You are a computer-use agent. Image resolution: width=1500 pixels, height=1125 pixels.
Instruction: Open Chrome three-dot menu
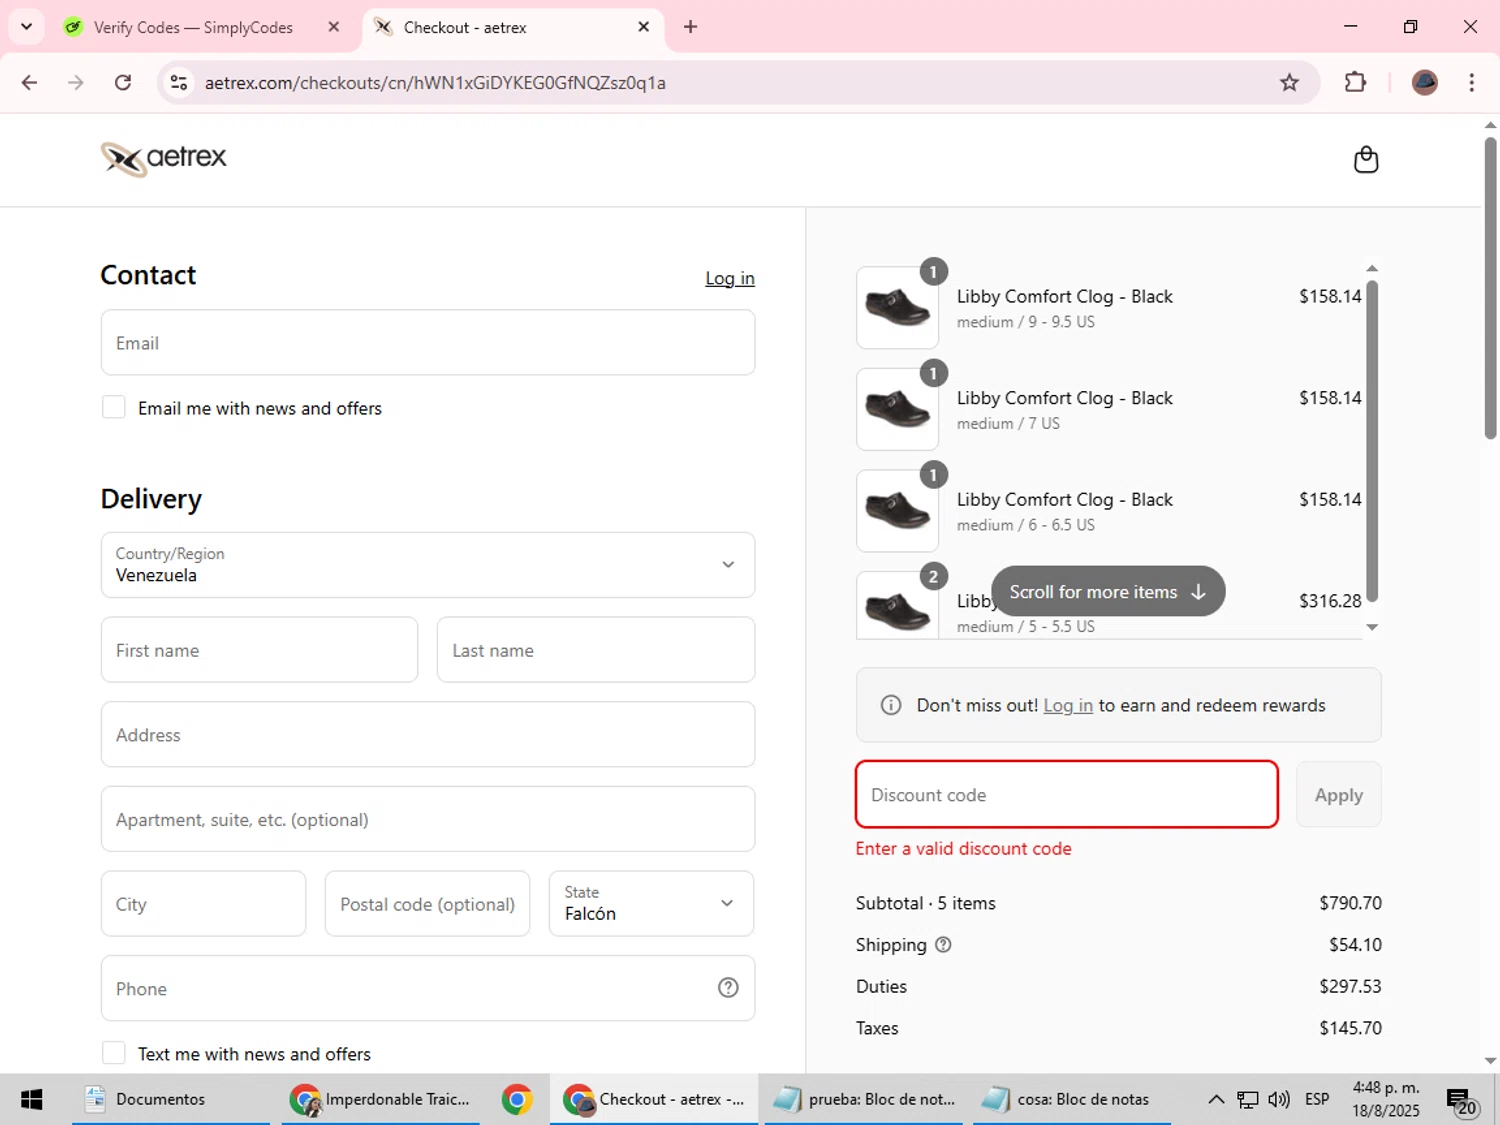click(x=1471, y=82)
